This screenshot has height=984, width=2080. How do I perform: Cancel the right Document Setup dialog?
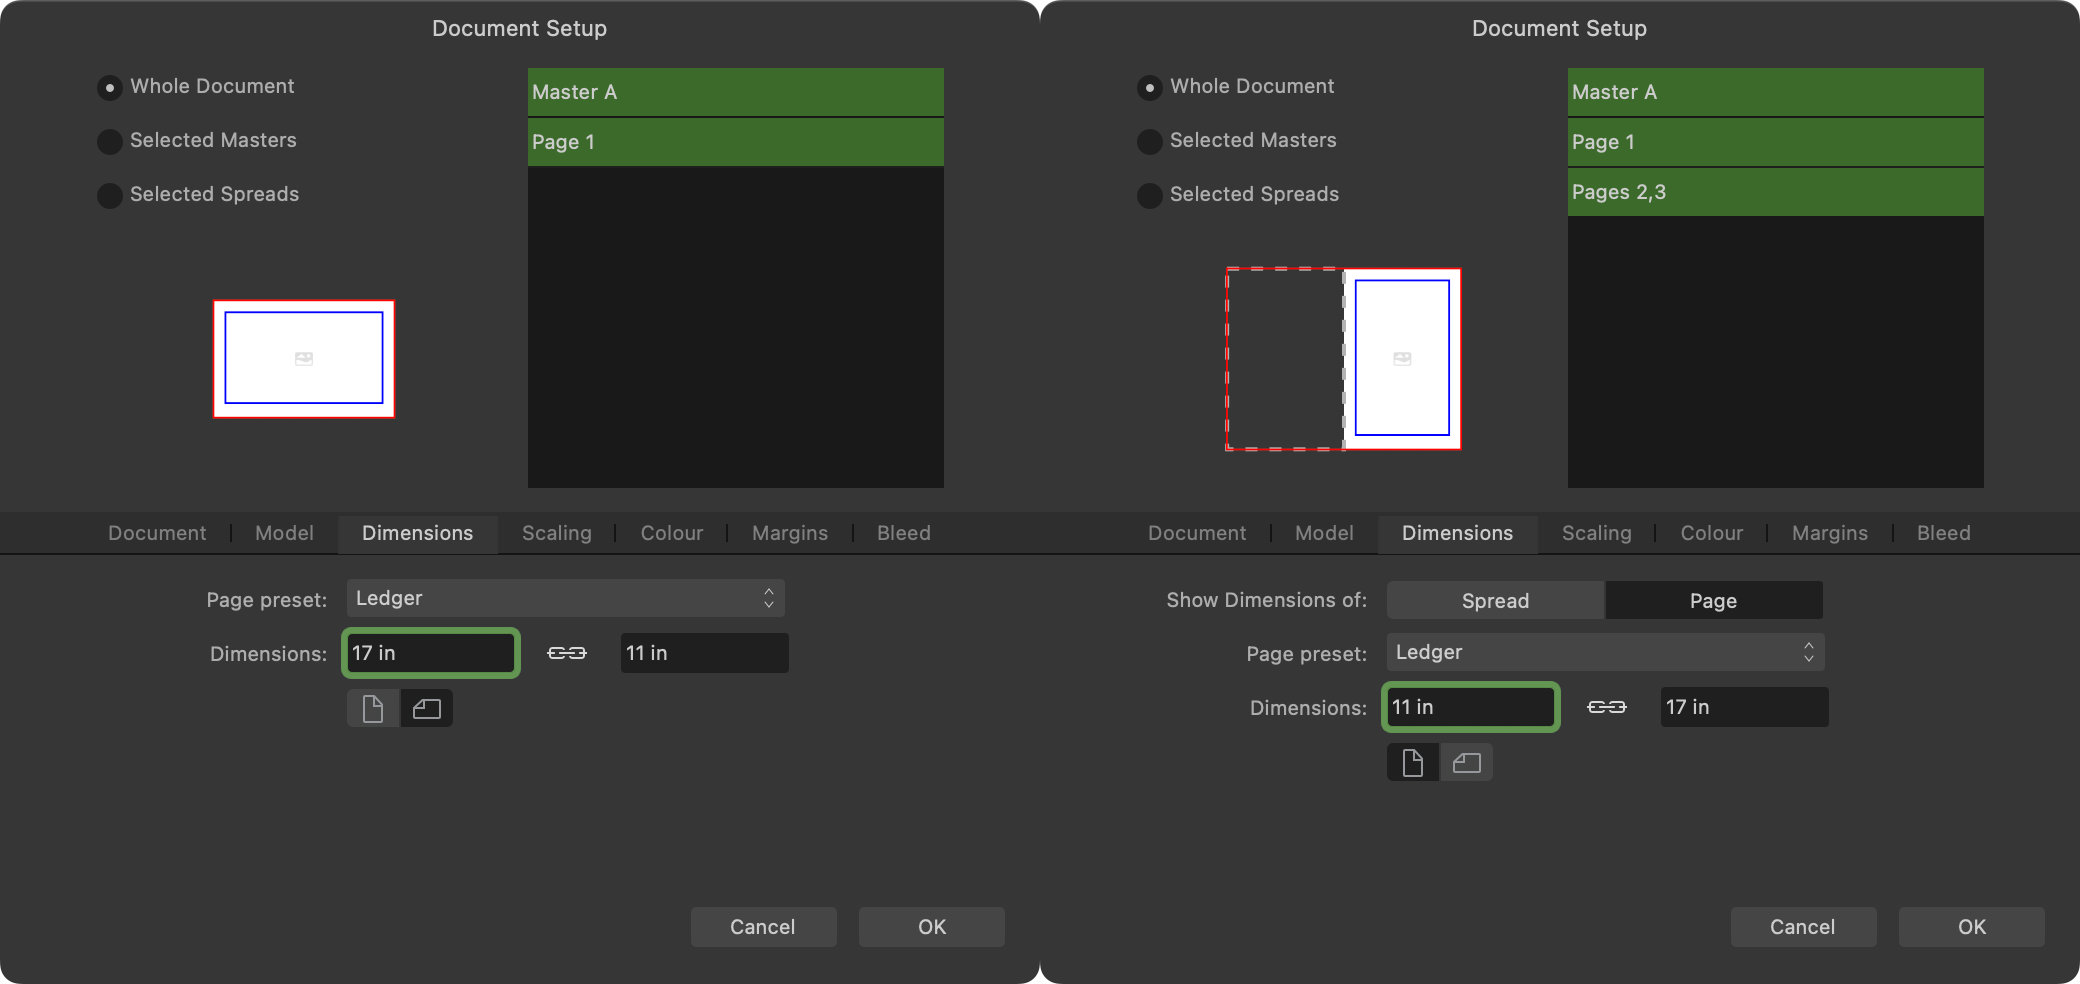pos(1802,927)
